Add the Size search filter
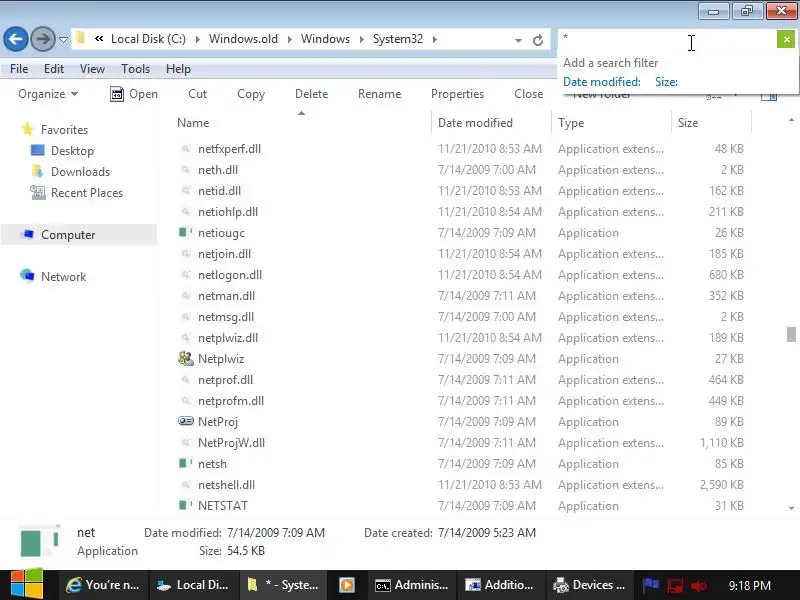Image resolution: width=800 pixels, height=600 pixels. point(666,82)
